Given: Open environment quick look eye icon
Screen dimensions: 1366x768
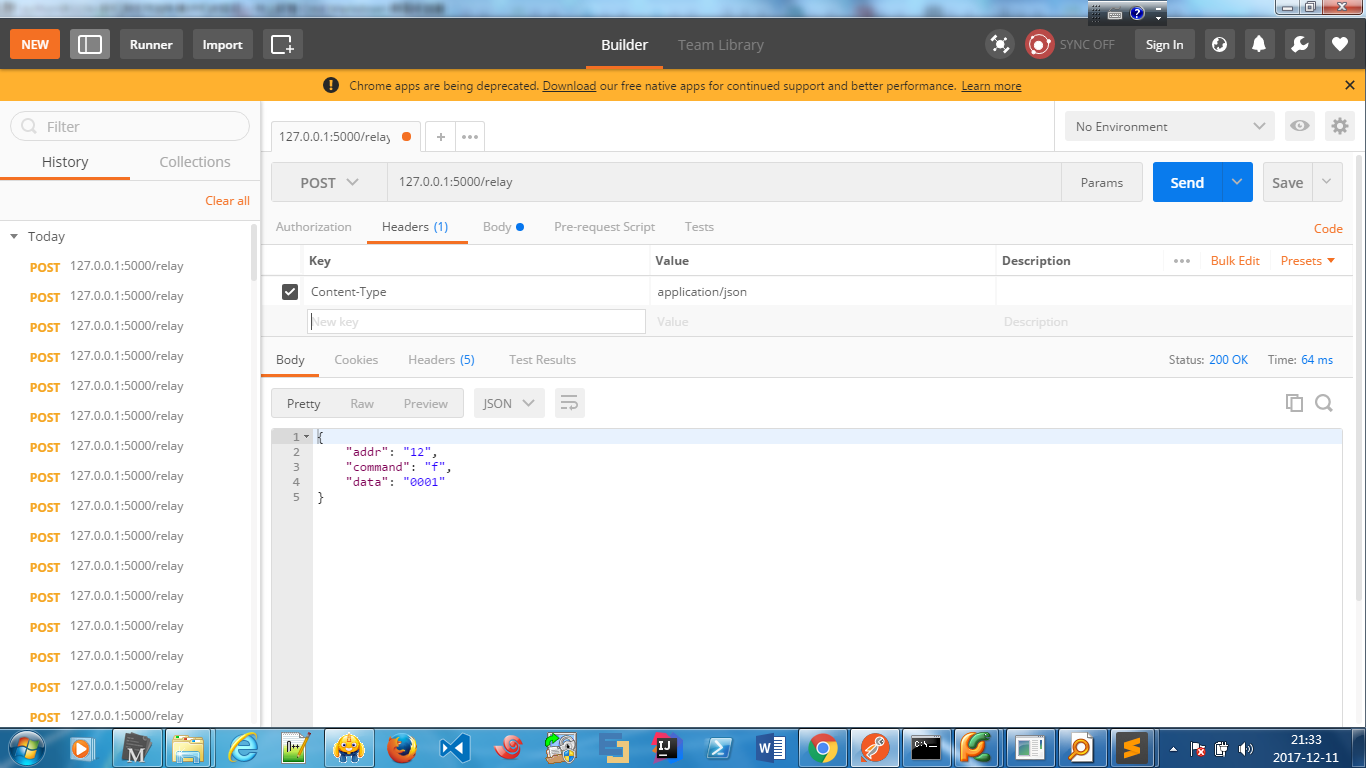Looking at the screenshot, I should click(x=1300, y=126).
